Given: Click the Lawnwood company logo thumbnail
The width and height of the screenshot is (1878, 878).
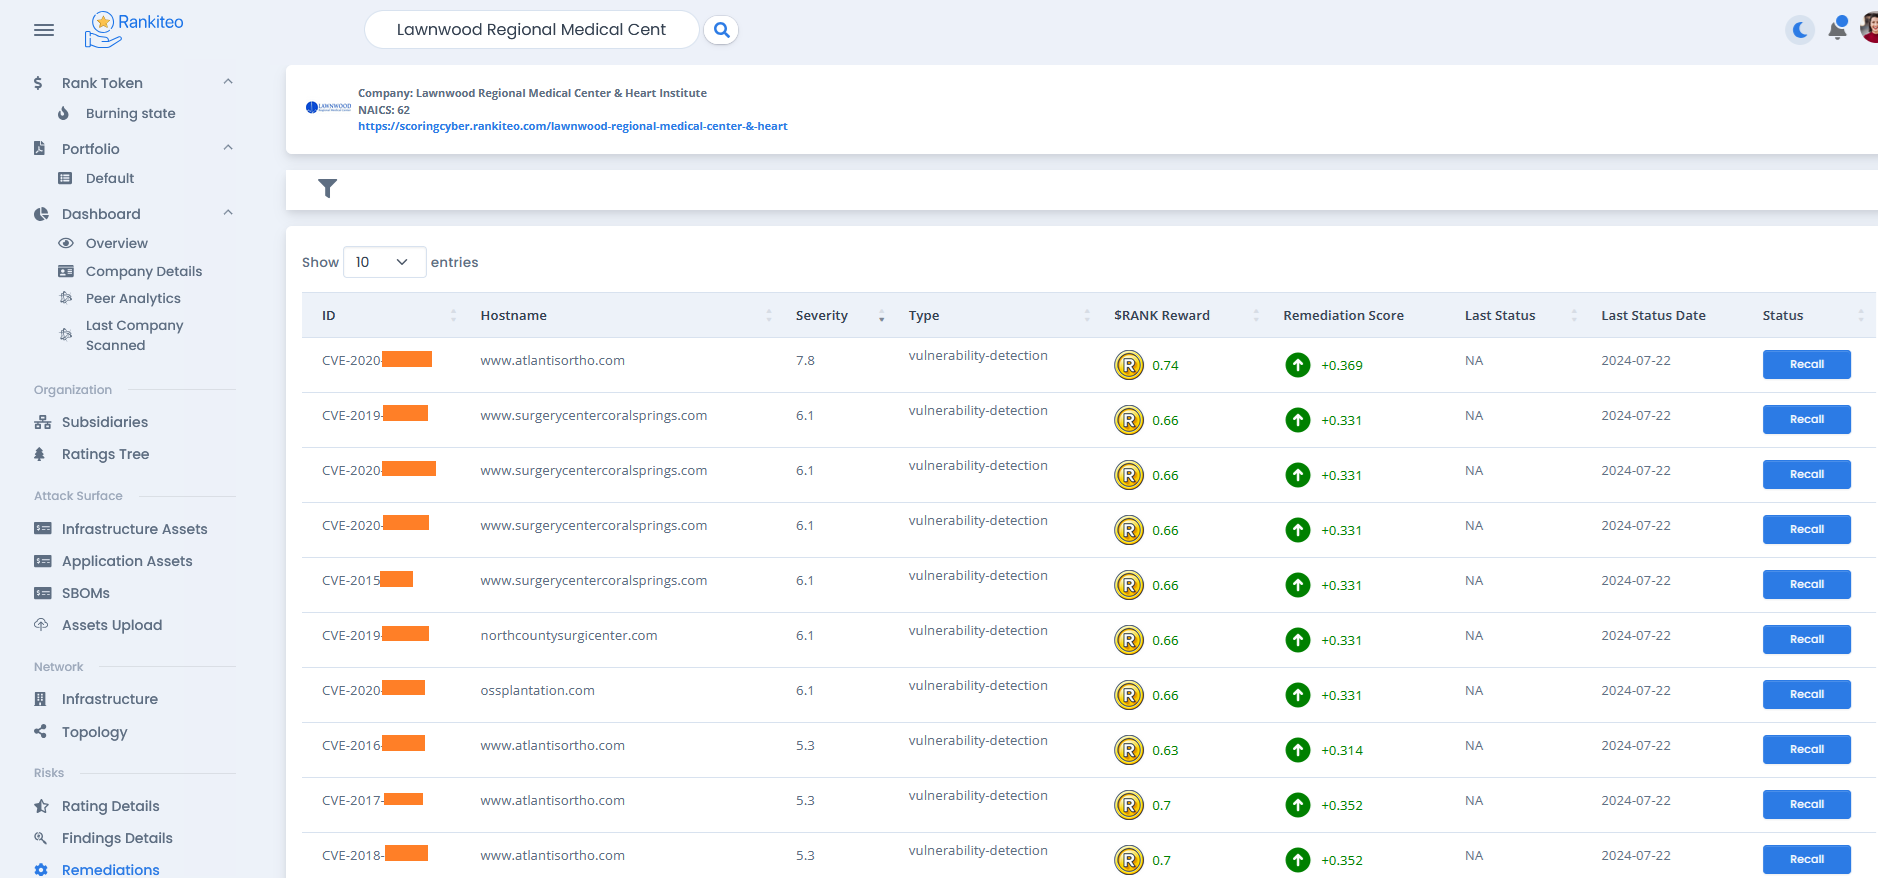Looking at the screenshot, I should pyautogui.click(x=328, y=107).
